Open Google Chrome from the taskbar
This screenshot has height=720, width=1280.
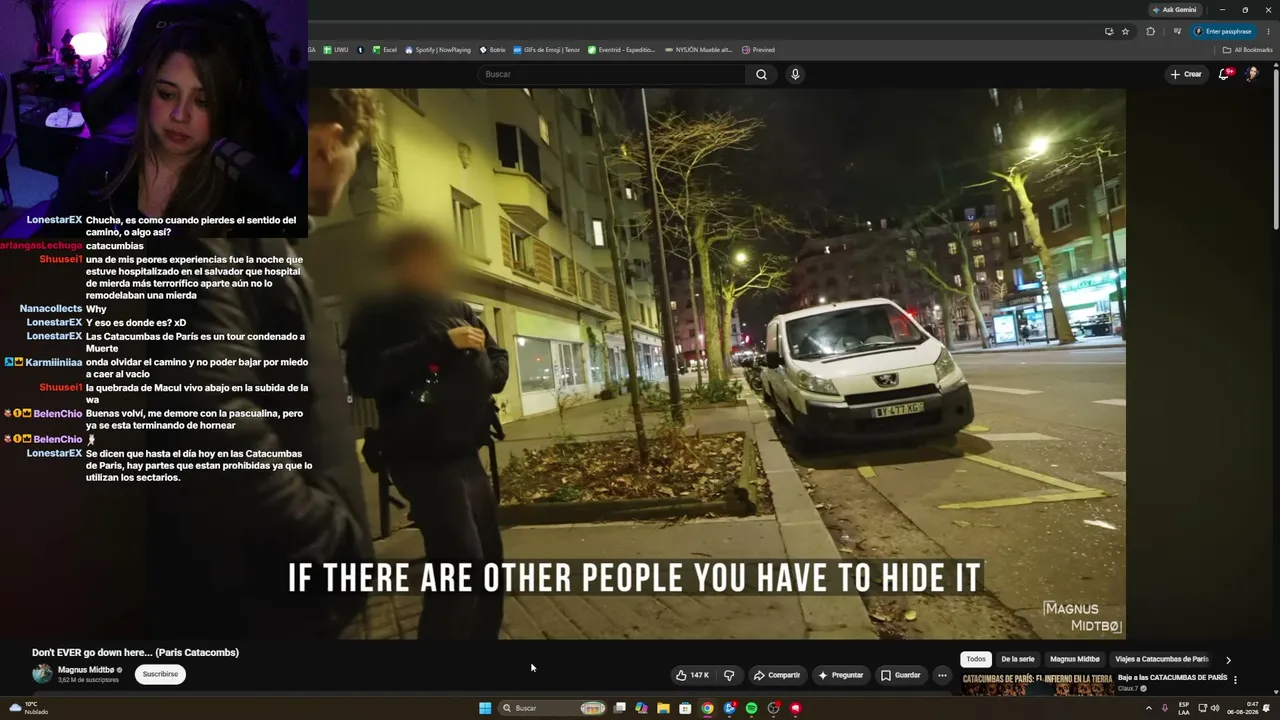pyautogui.click(x=707, y=708)
